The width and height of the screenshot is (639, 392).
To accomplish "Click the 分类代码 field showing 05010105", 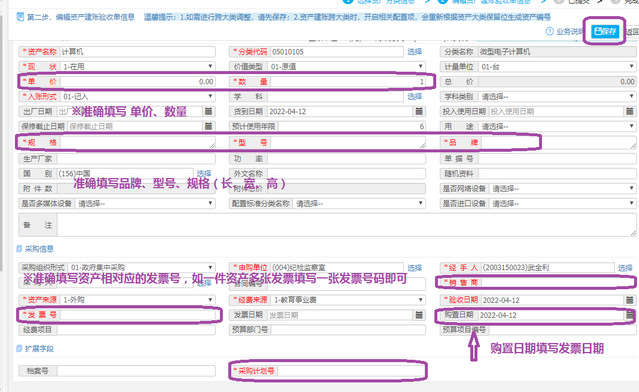I will point(337,52).
